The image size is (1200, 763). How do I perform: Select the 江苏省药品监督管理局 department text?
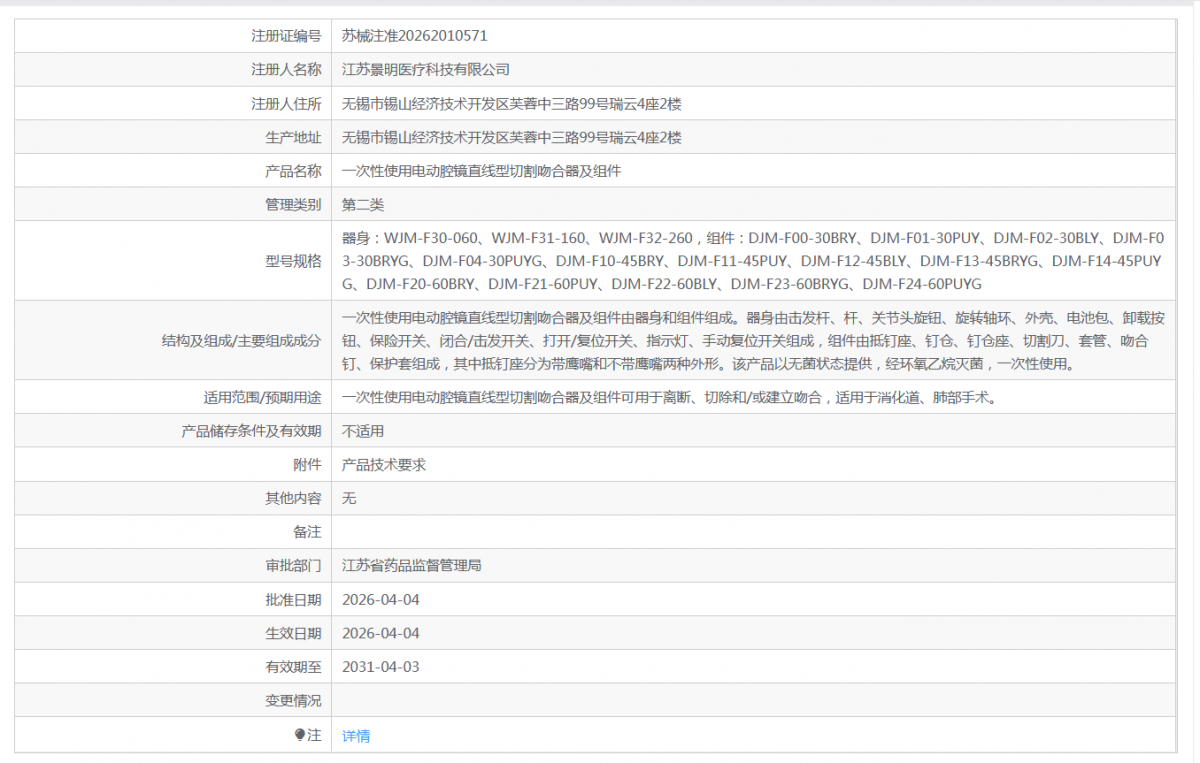tap(412, 566)
